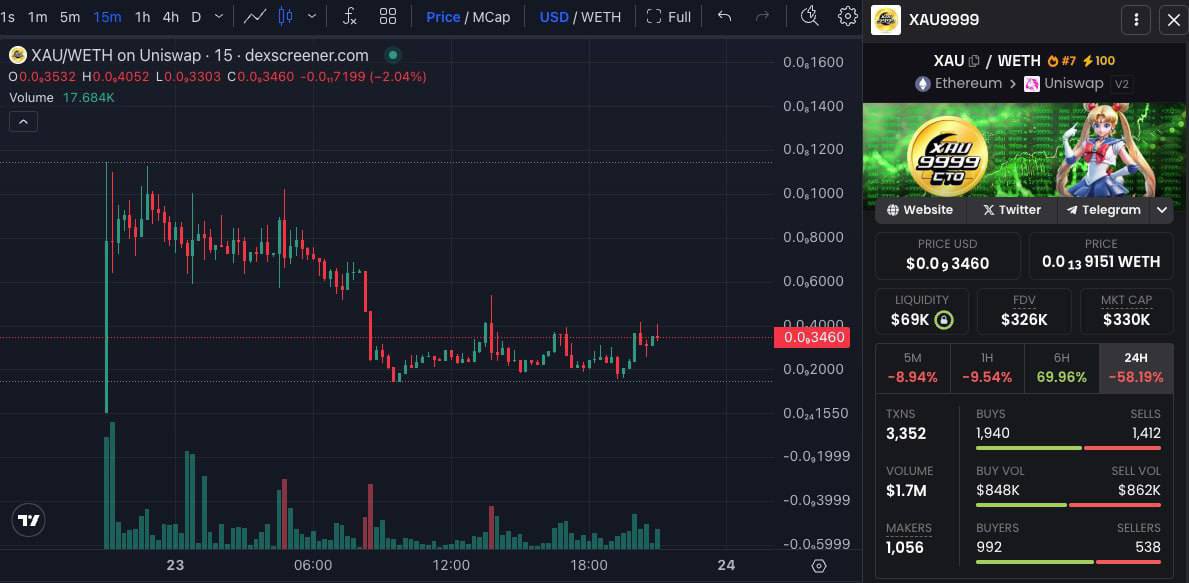Viewport: 1189px width, 583px height.
Task: Click the fire #7 trending badge
Action: 1062,61
